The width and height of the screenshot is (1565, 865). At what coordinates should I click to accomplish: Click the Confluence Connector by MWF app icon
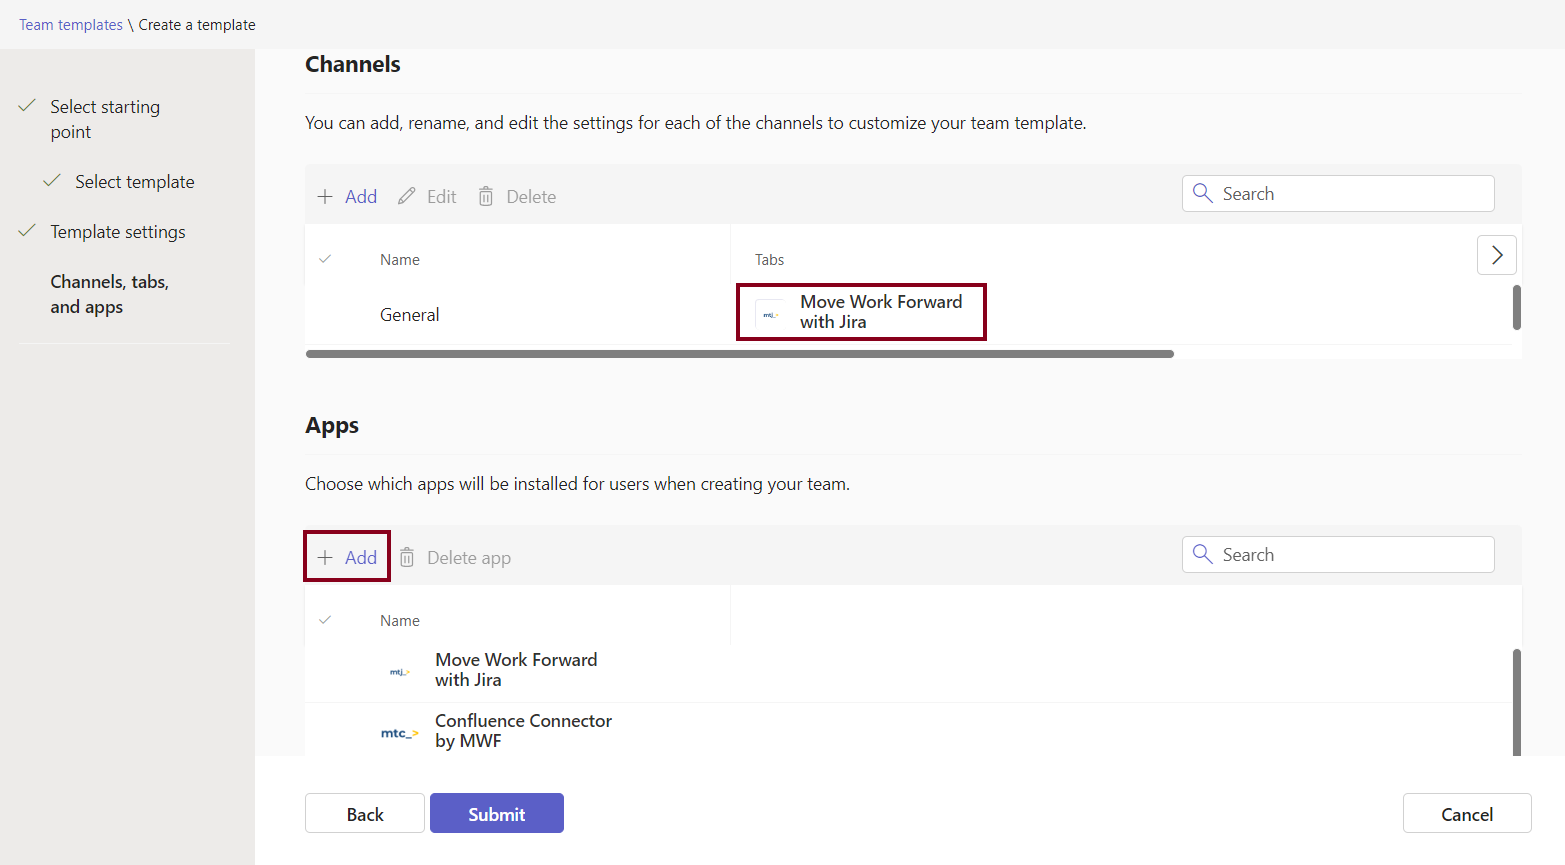399,733
